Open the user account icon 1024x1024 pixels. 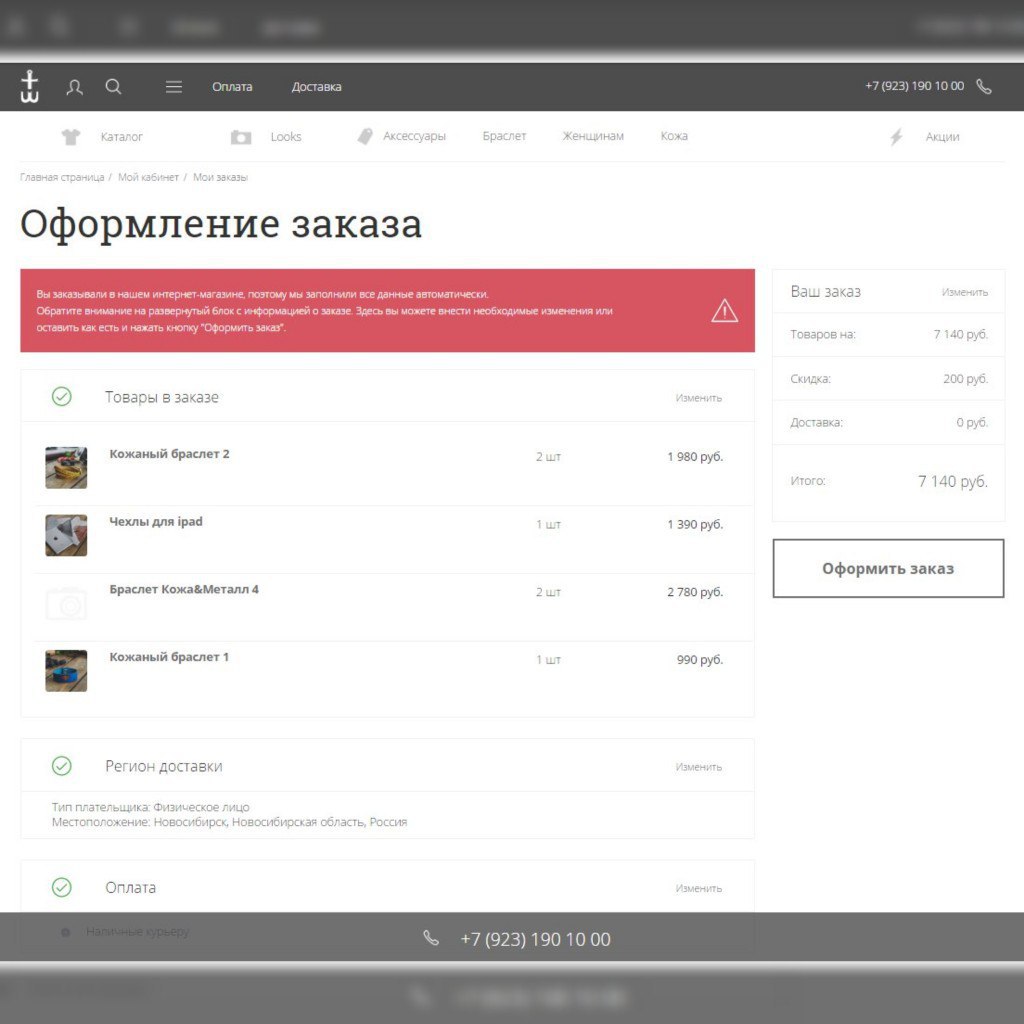click(x=74, y=87)
